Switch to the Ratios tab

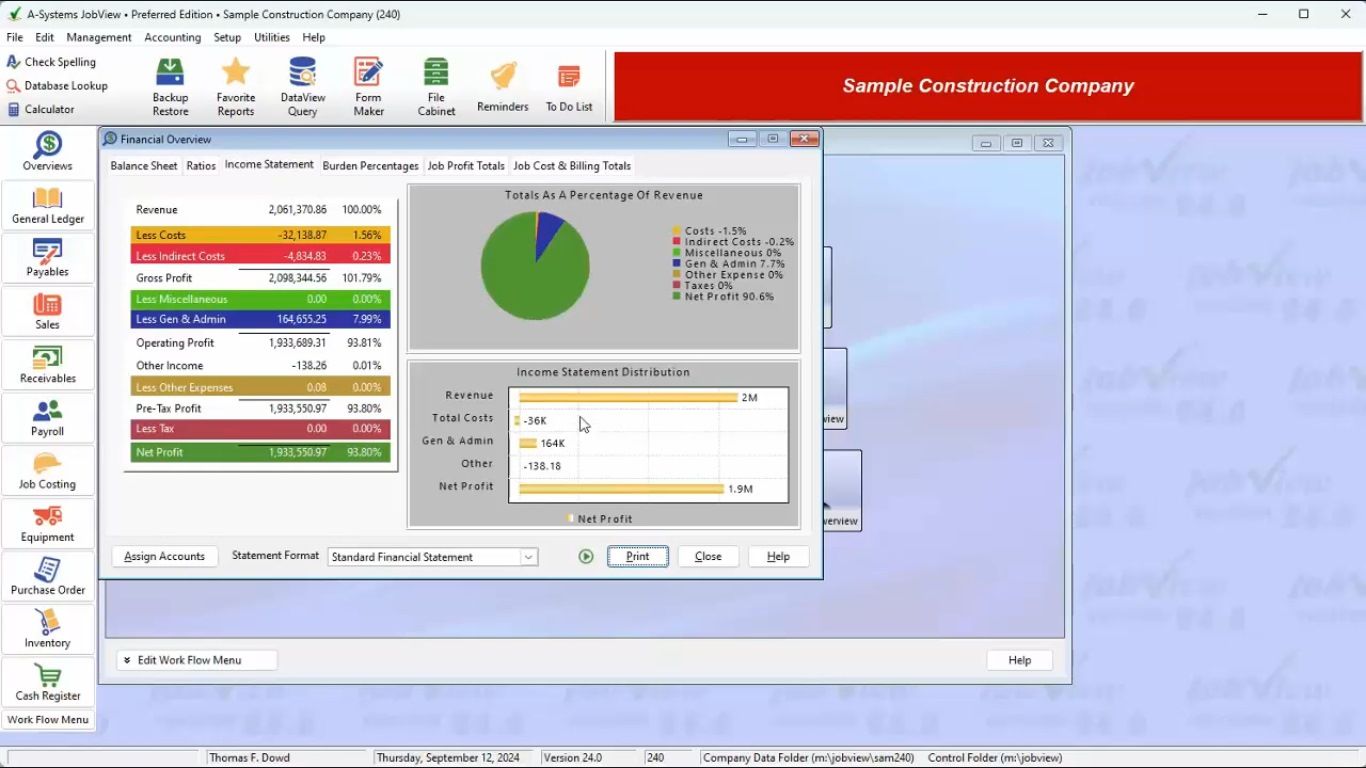coord(201,166)
